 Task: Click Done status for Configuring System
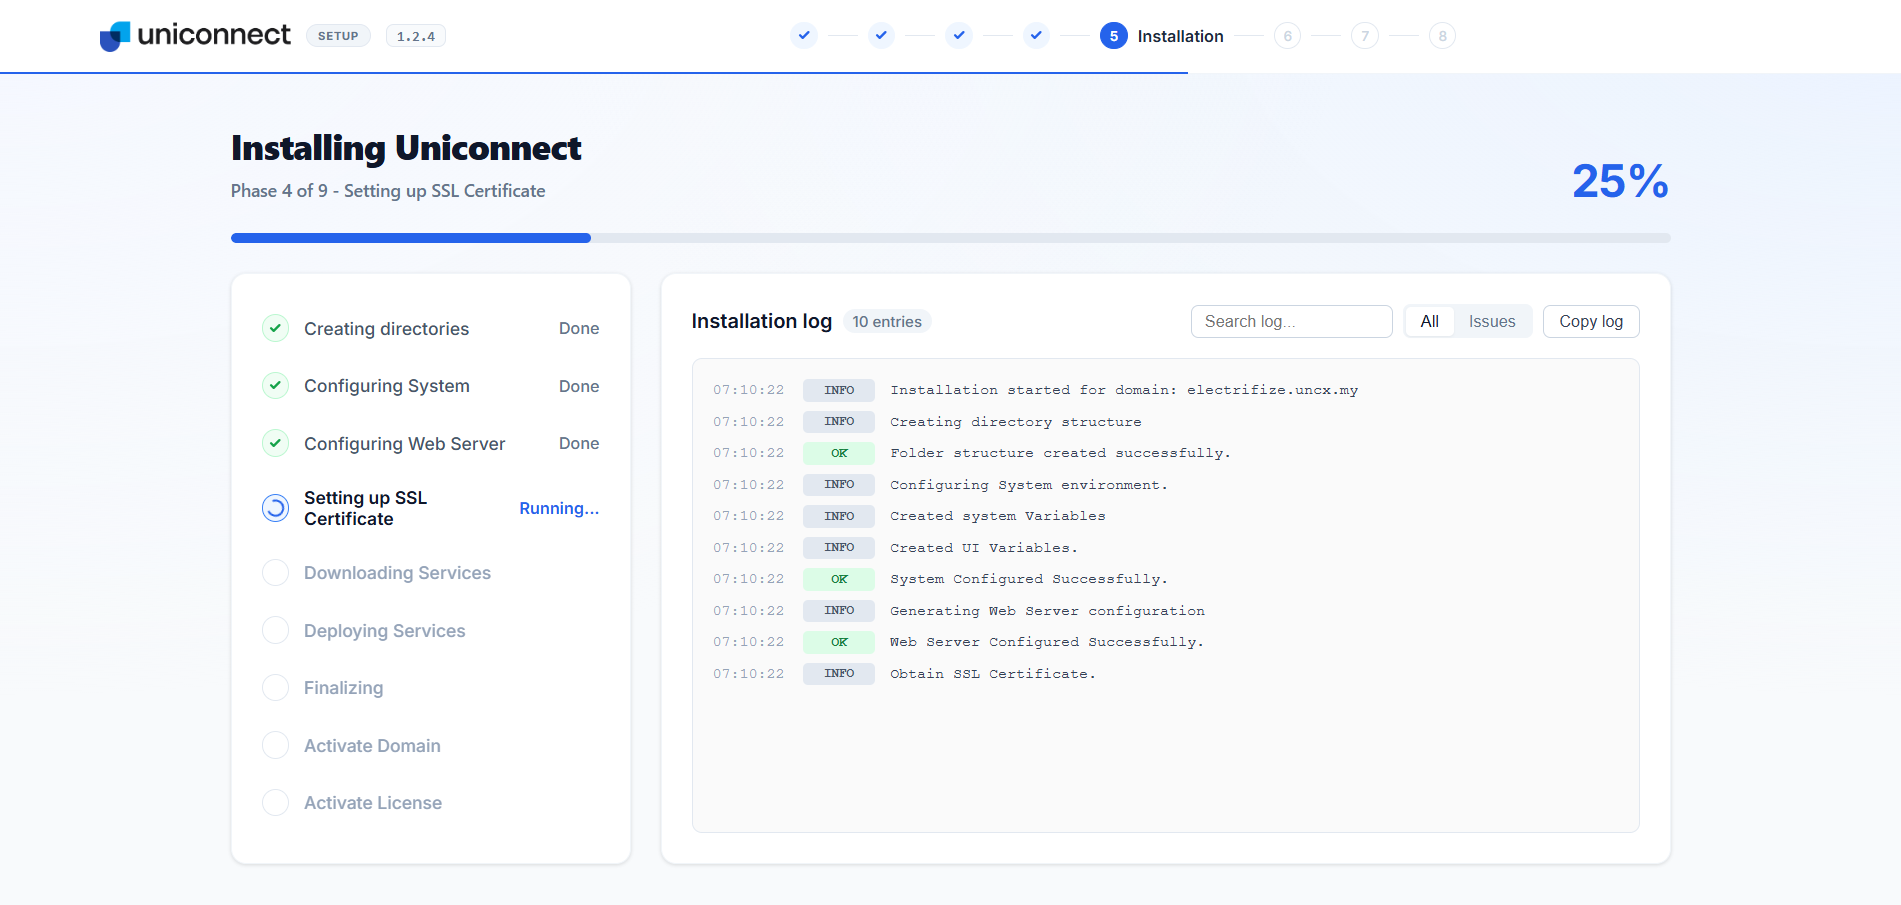(x=579, y=386)
